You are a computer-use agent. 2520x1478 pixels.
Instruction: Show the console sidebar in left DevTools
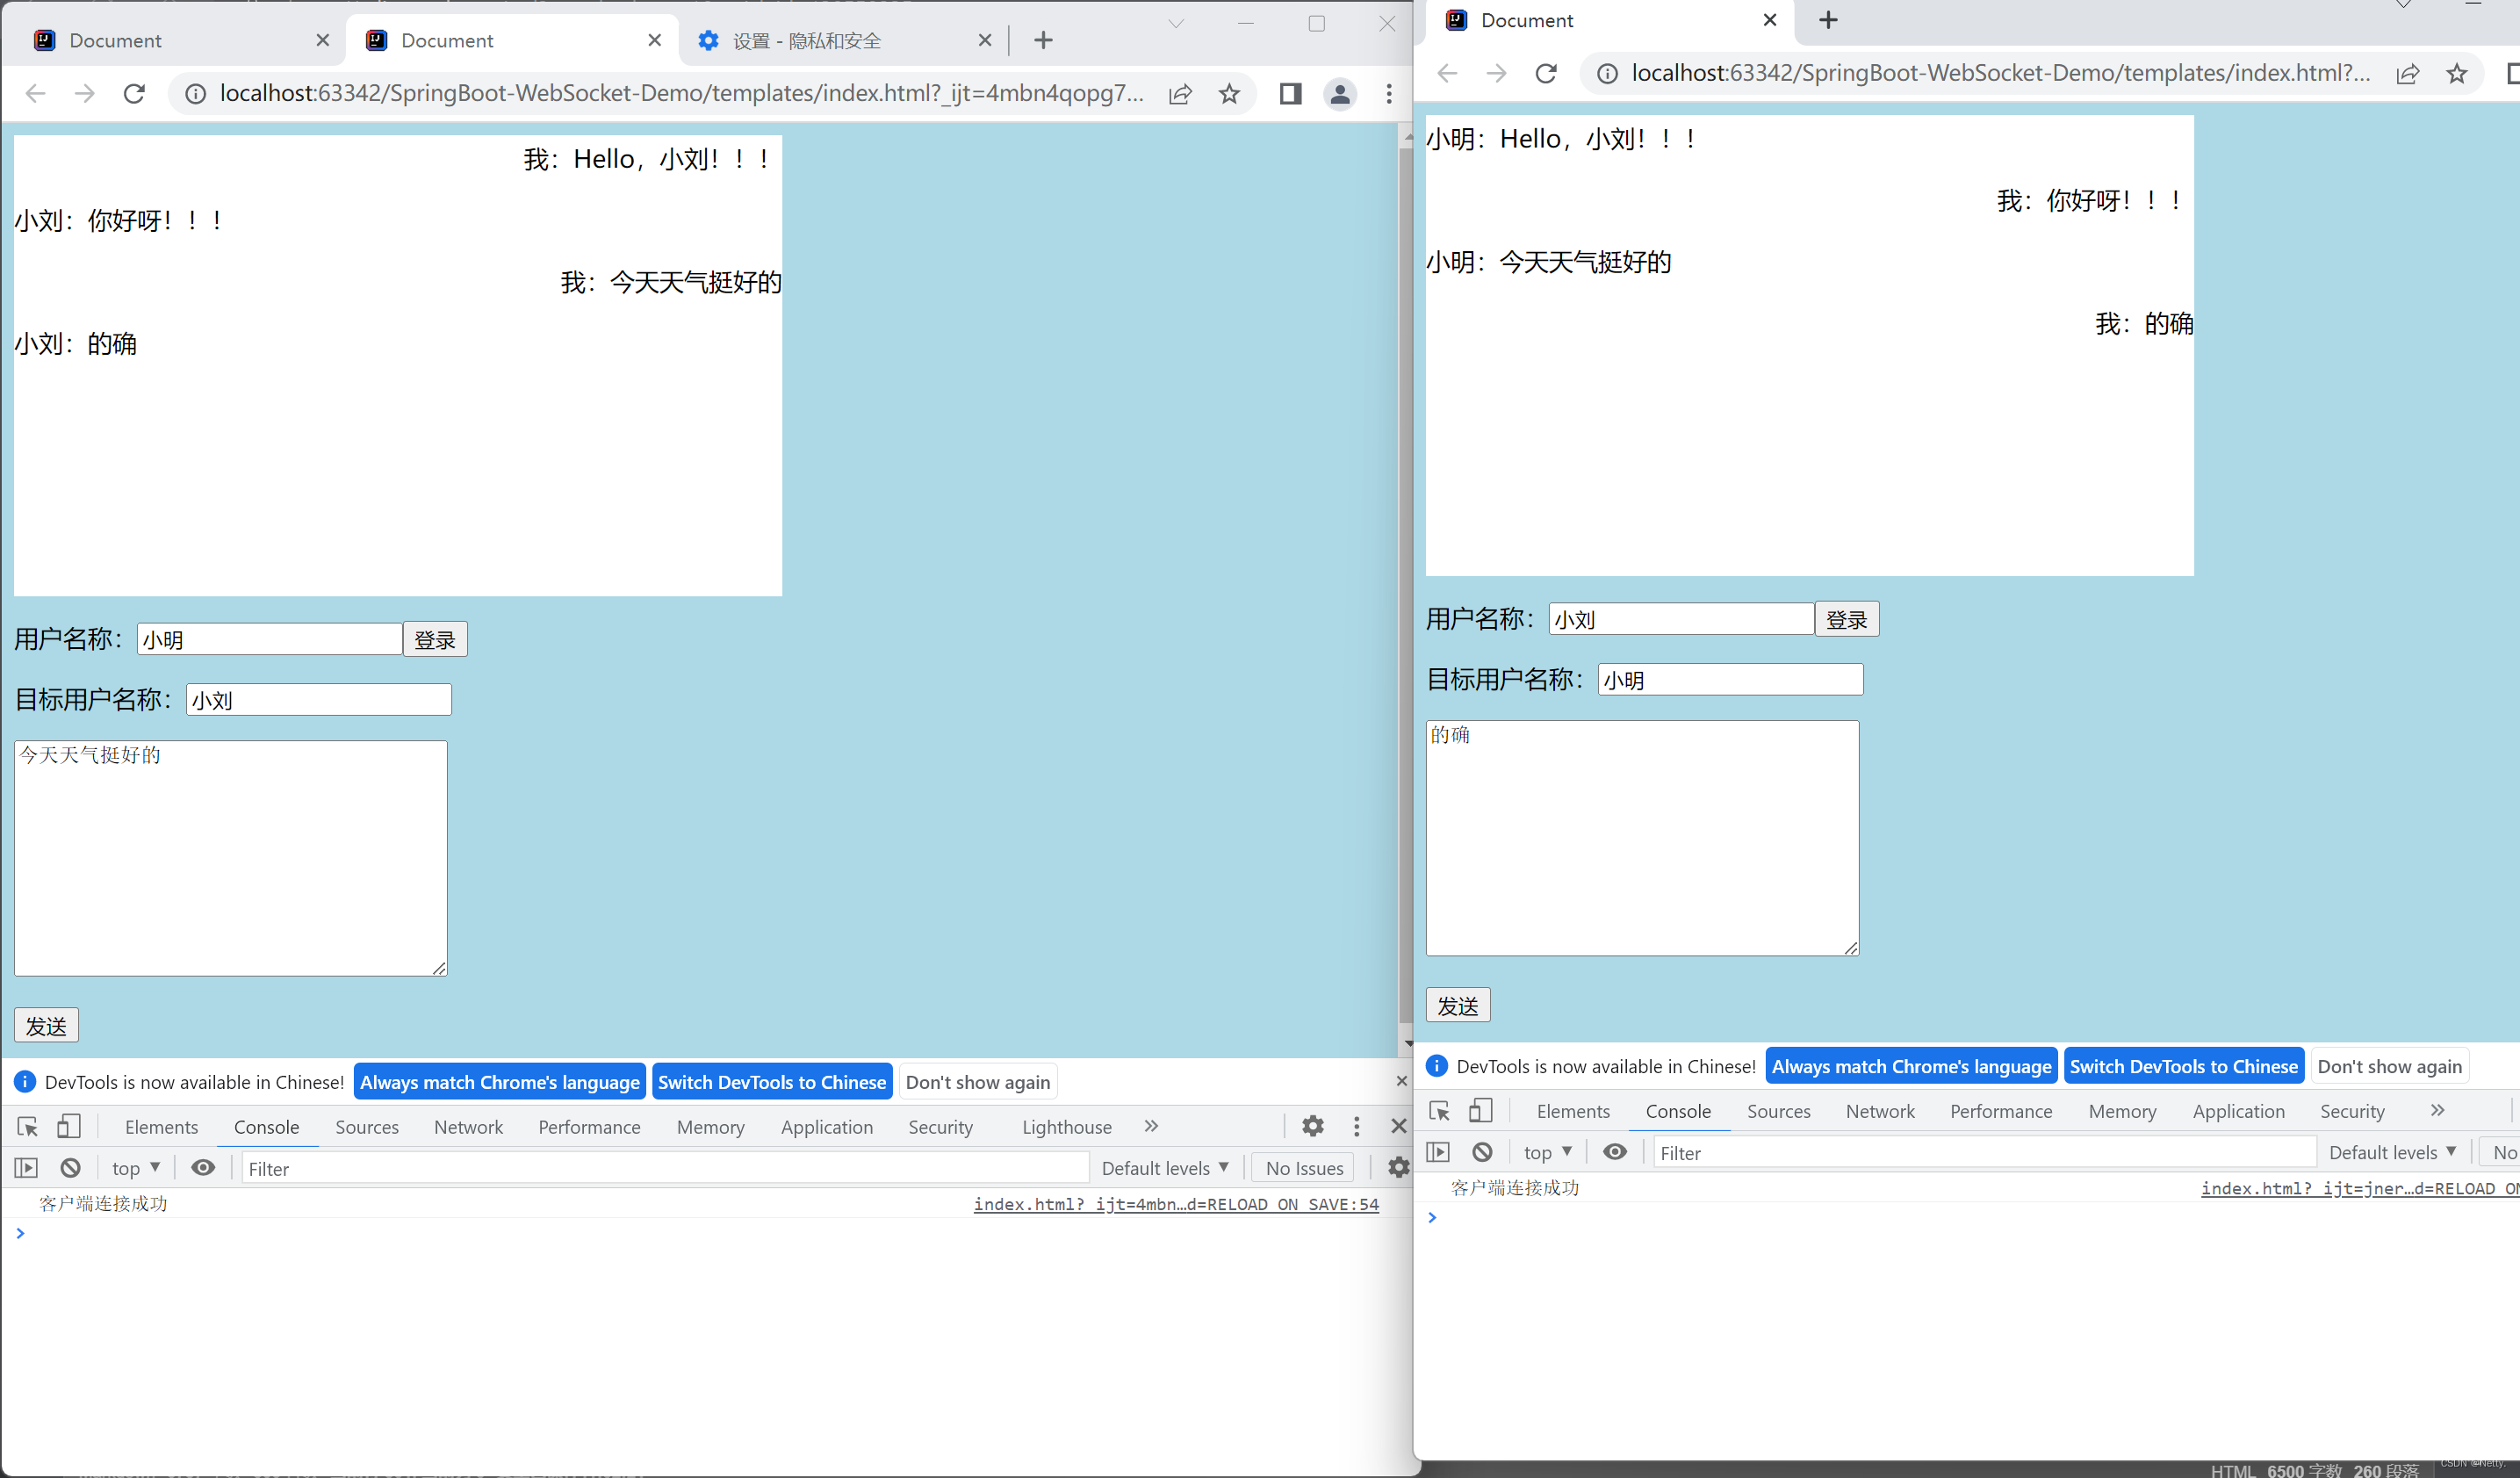point(26,1168)
